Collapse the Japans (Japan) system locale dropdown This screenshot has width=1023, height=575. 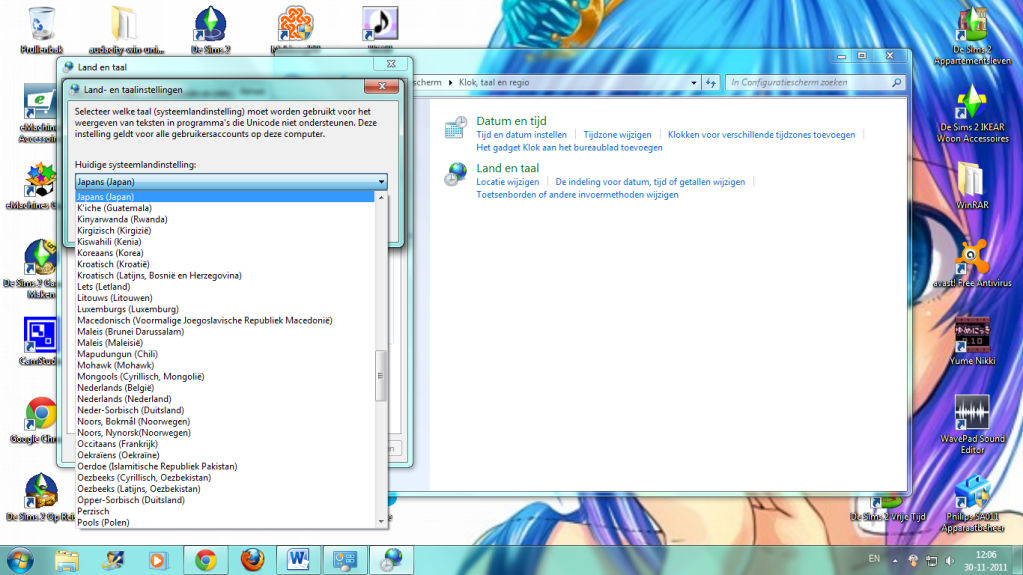click(x=381, y=182)
